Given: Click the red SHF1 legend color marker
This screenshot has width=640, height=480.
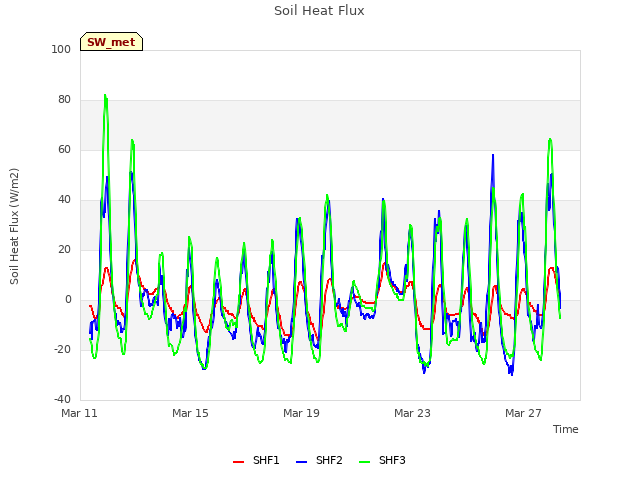Looking at the screenshot, I should (x=238, y=462).
